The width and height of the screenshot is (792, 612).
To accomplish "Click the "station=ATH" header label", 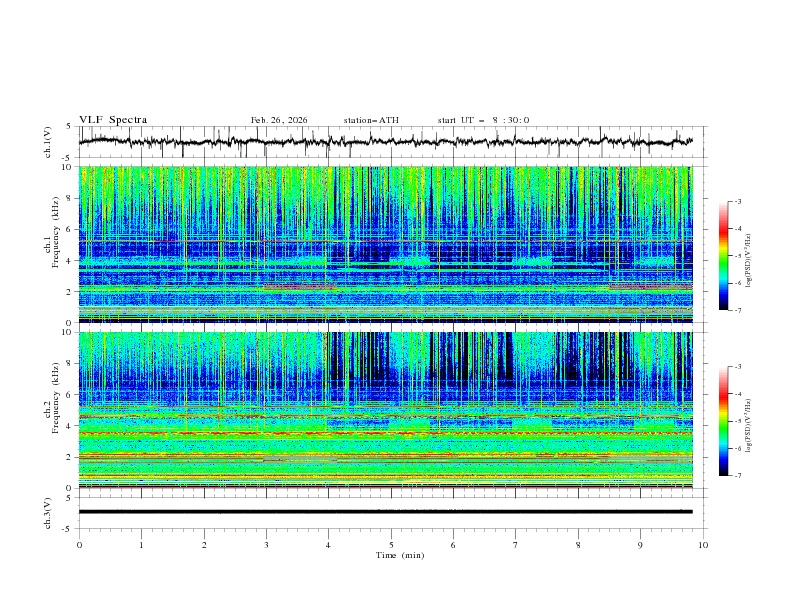I will click(x=371, y=120).
